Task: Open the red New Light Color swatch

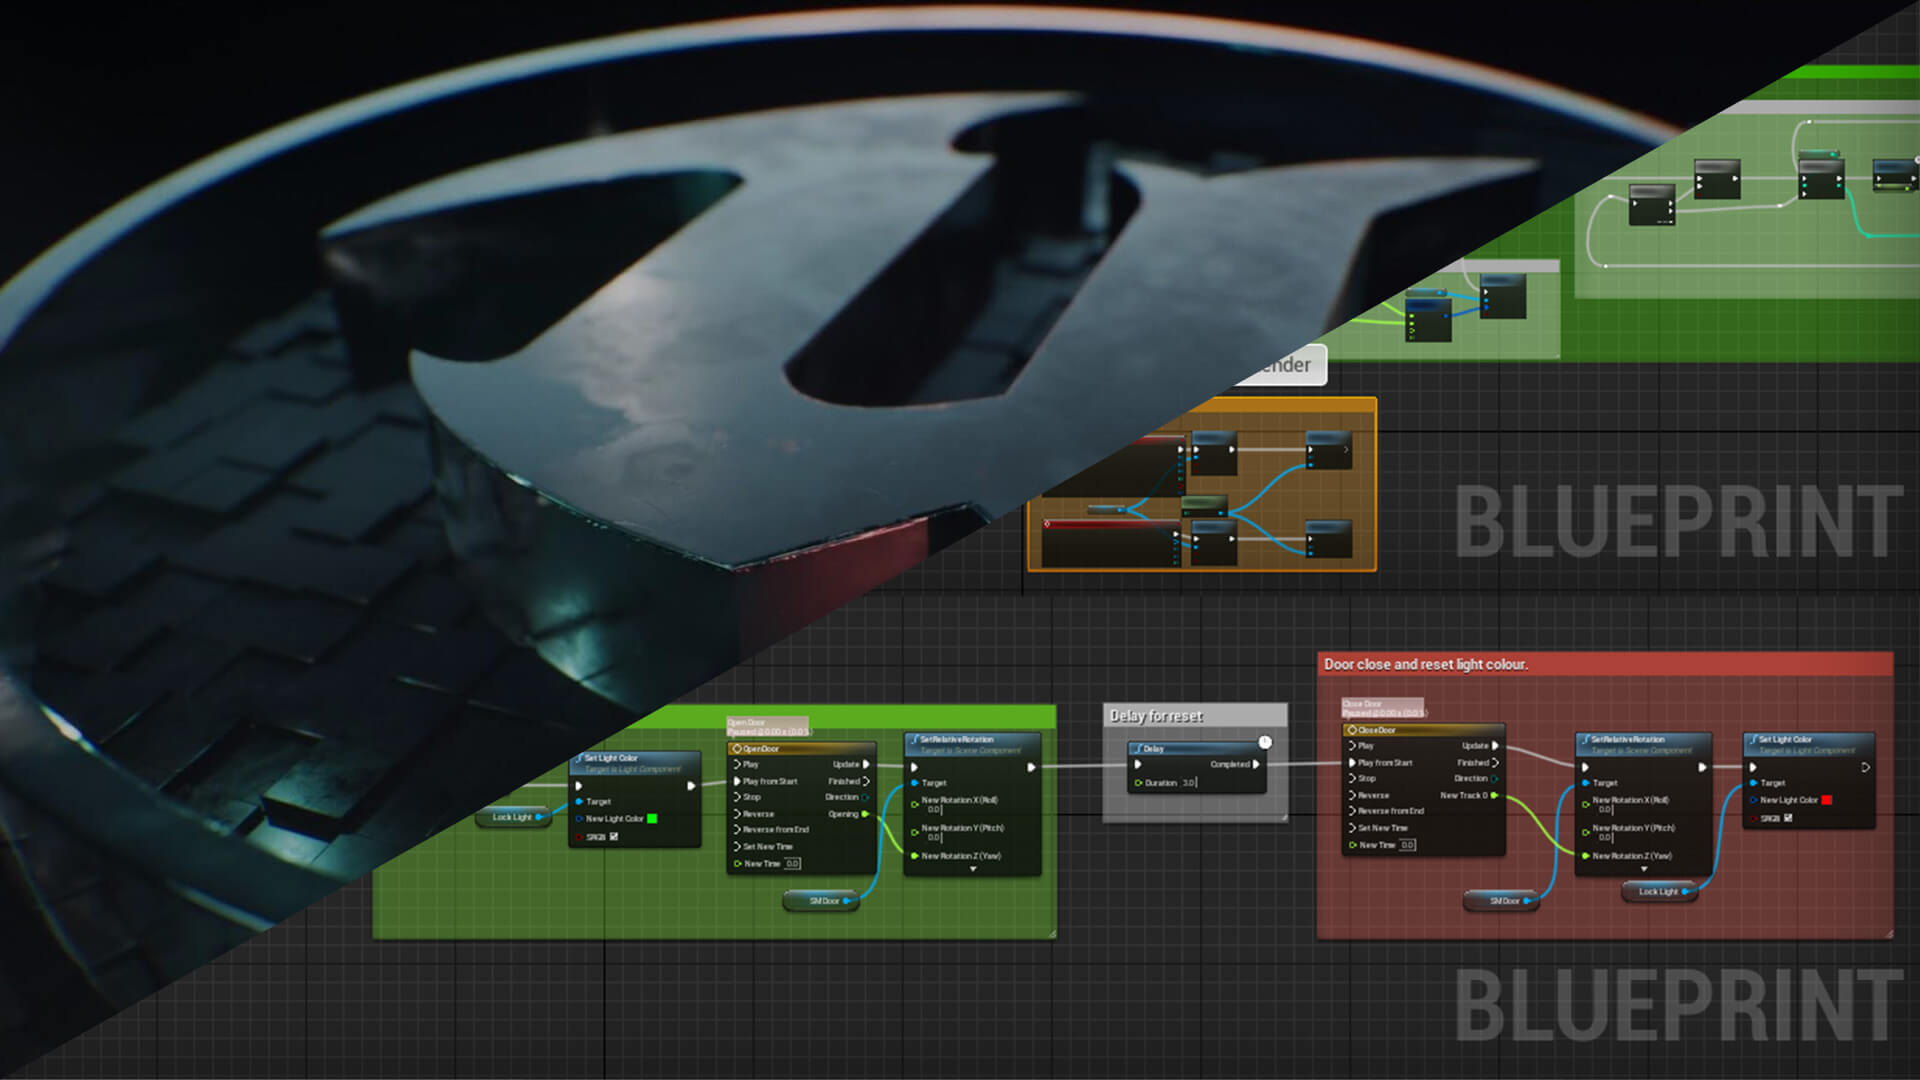Action: pos(1826,800)
